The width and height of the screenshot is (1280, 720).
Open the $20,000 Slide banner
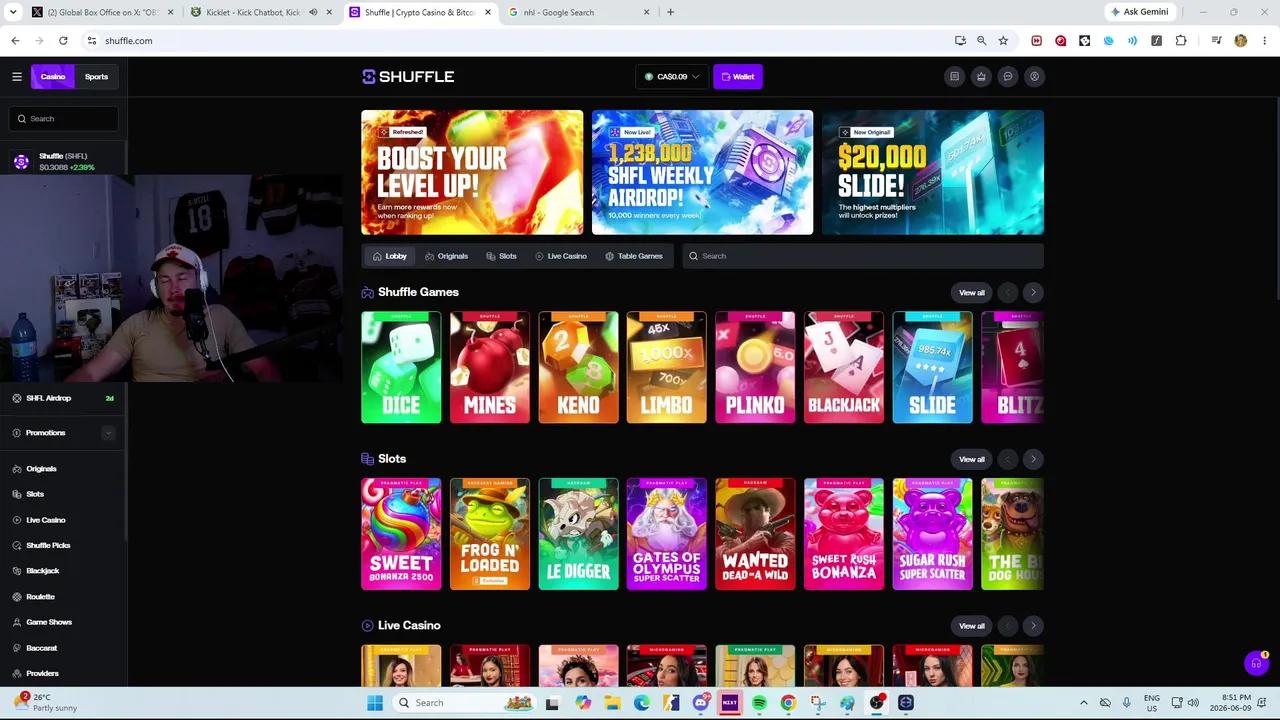tap(933, 172)
